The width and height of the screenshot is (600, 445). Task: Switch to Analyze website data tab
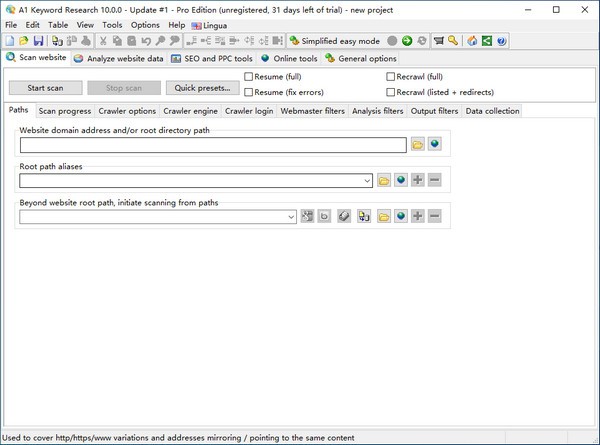click(119, 59)
